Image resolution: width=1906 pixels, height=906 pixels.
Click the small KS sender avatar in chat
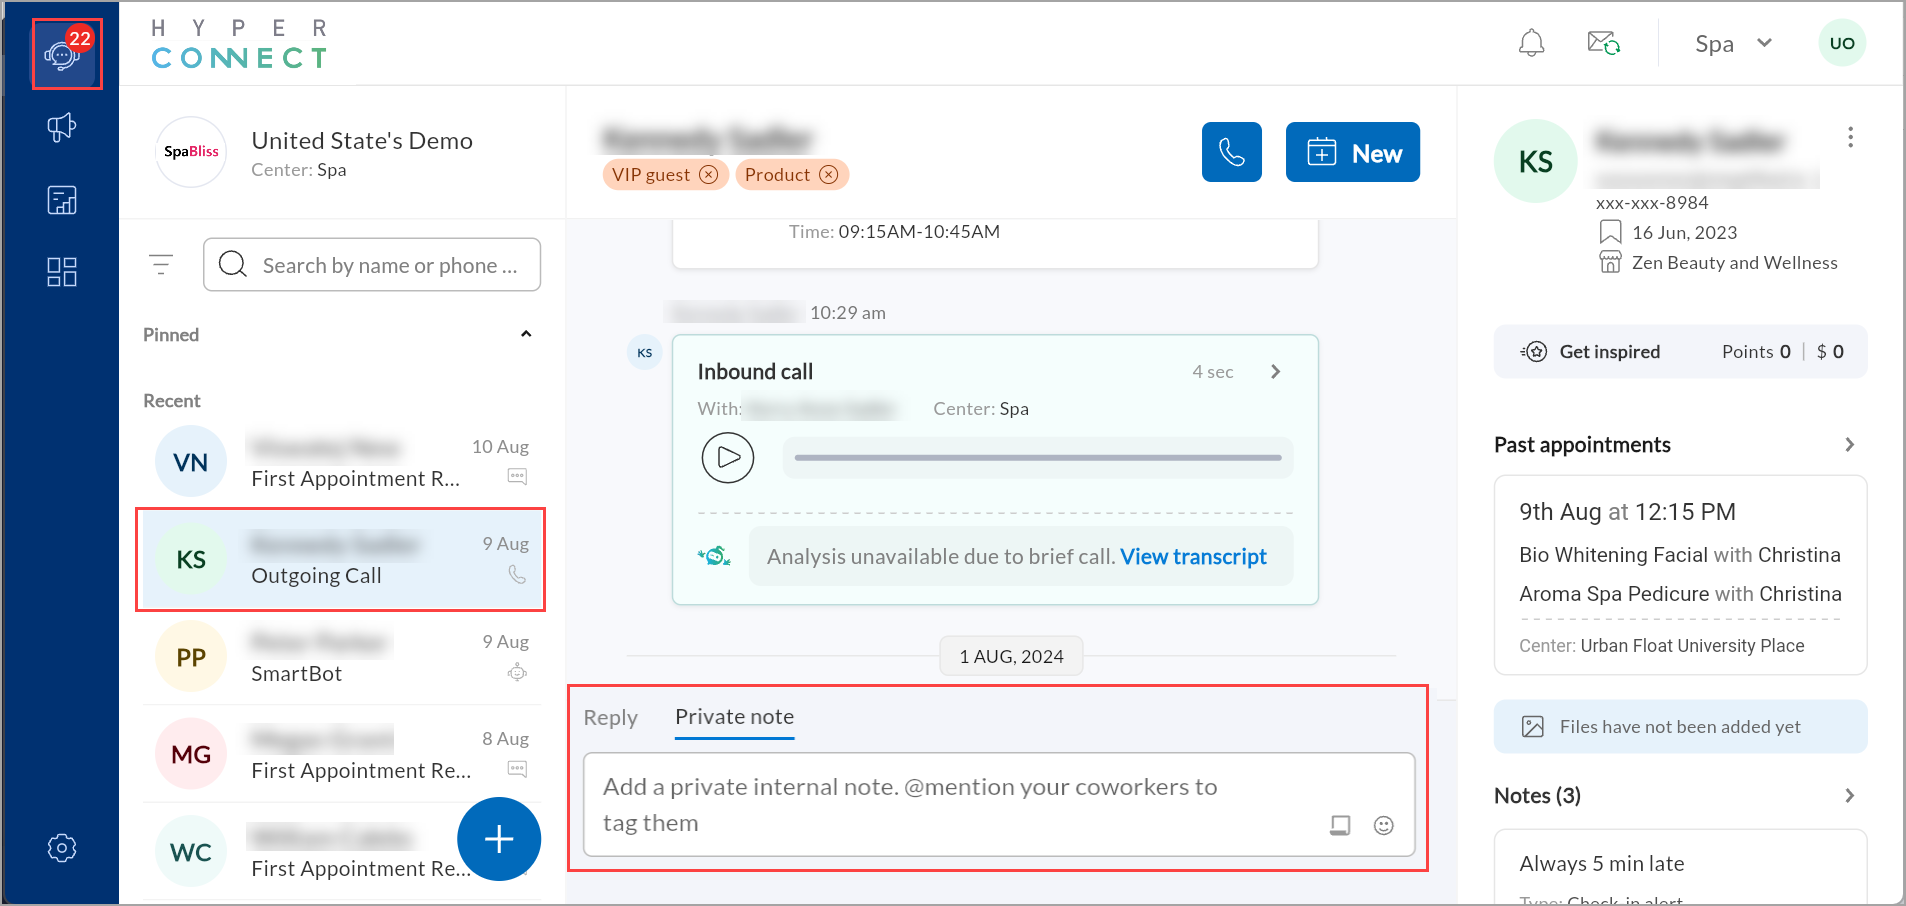[644, 353]
